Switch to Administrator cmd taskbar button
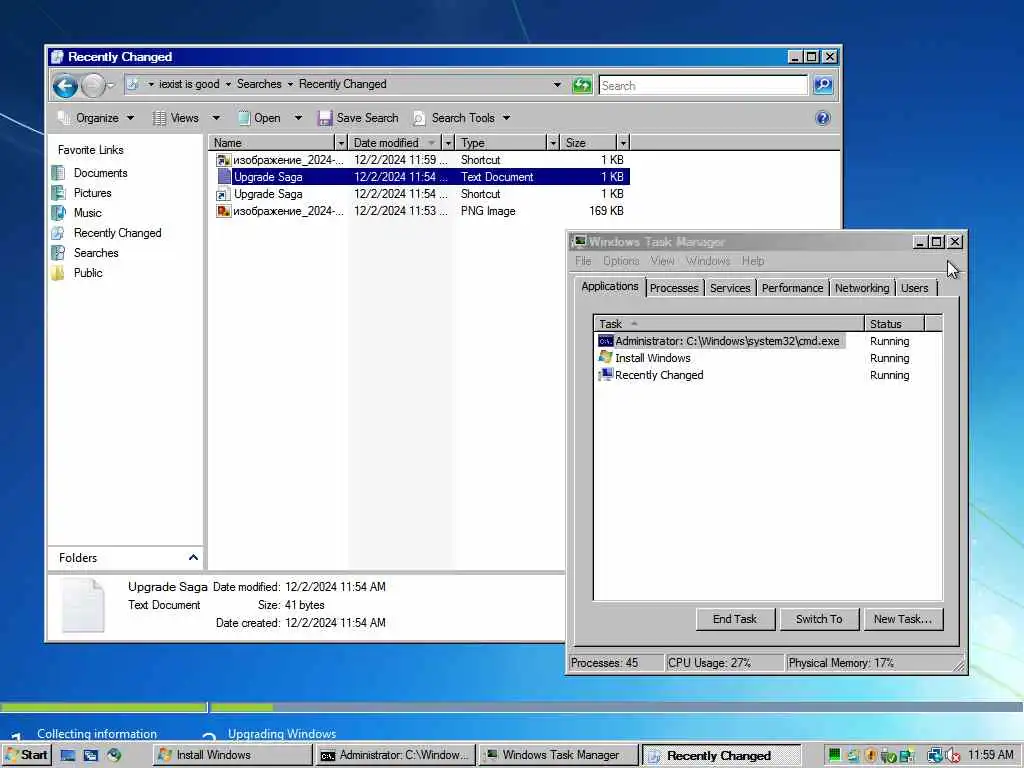The width and height of the screenshot is (1024, 768). pyautogui.click(x=396, y=756)
